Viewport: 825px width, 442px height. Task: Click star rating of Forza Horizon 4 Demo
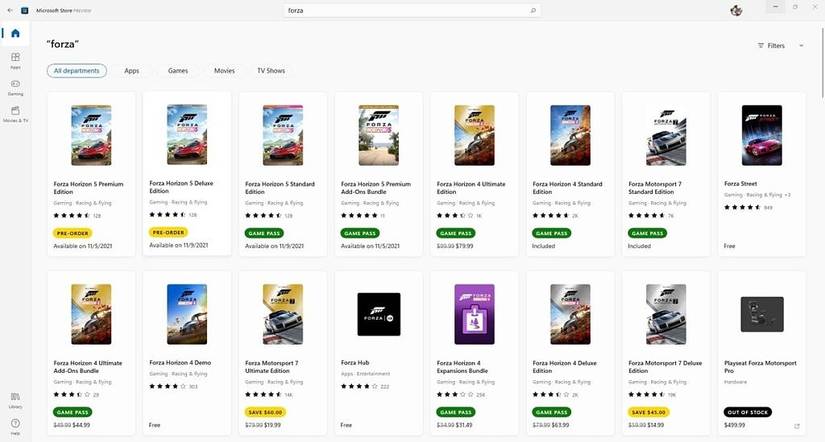pos(168,386)
